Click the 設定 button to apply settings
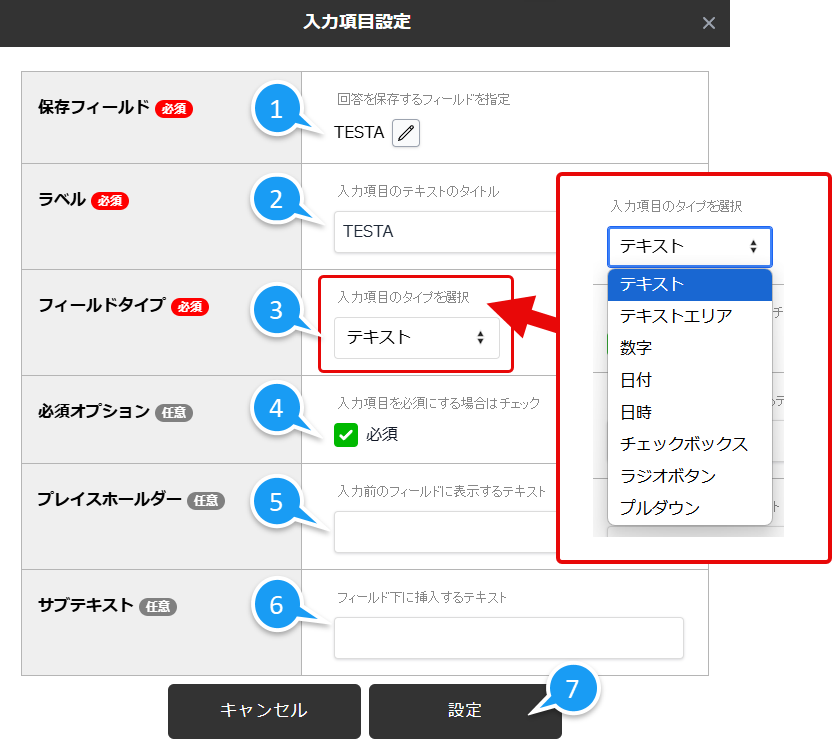 [x=465, y=711]
